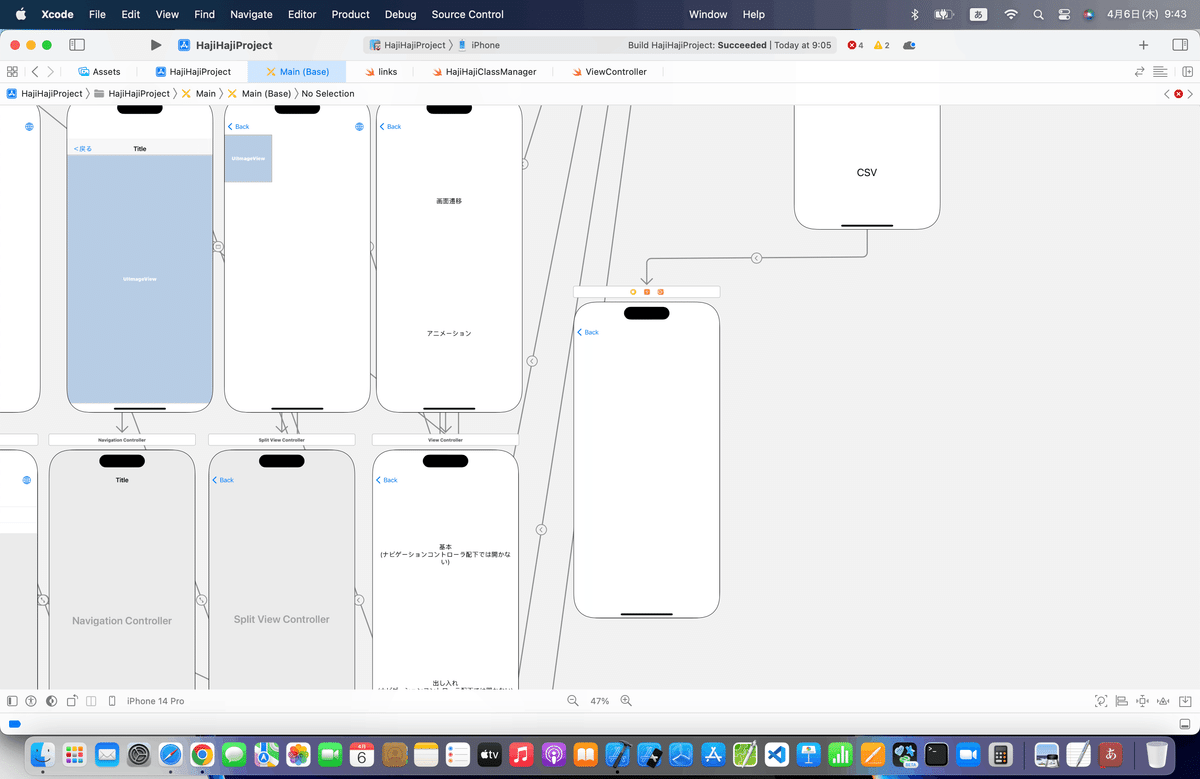Select the Split View Controller scene title bar
This screenshot has height=779, width=1200.
click(x=281, y=440)
